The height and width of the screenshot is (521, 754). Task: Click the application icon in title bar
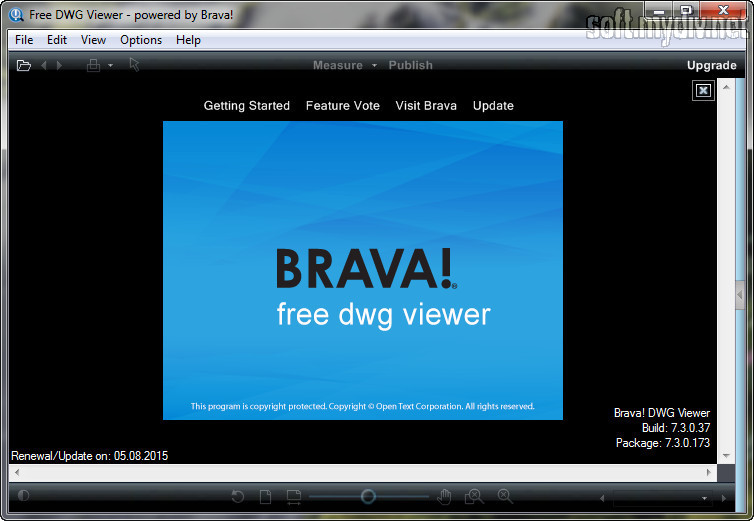coord(16,15)
